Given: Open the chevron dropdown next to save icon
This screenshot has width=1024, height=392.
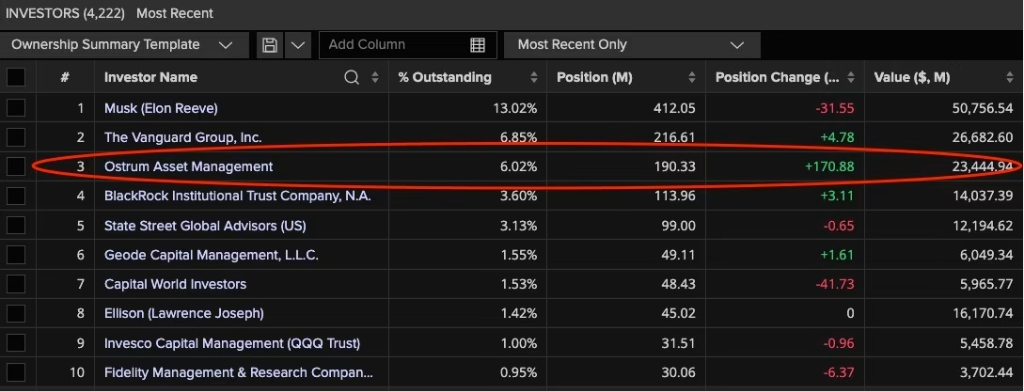Looking at the screenshot, I should (x=298, y=45).
